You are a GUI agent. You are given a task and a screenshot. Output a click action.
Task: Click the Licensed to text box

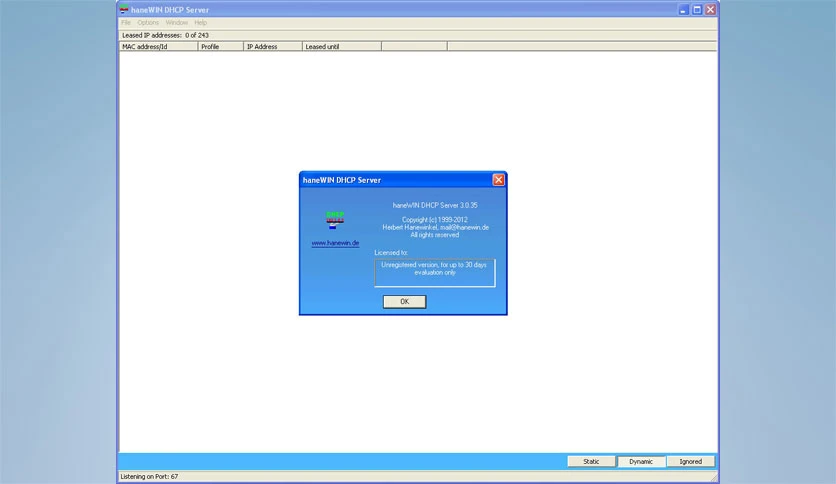coord(435,273)
